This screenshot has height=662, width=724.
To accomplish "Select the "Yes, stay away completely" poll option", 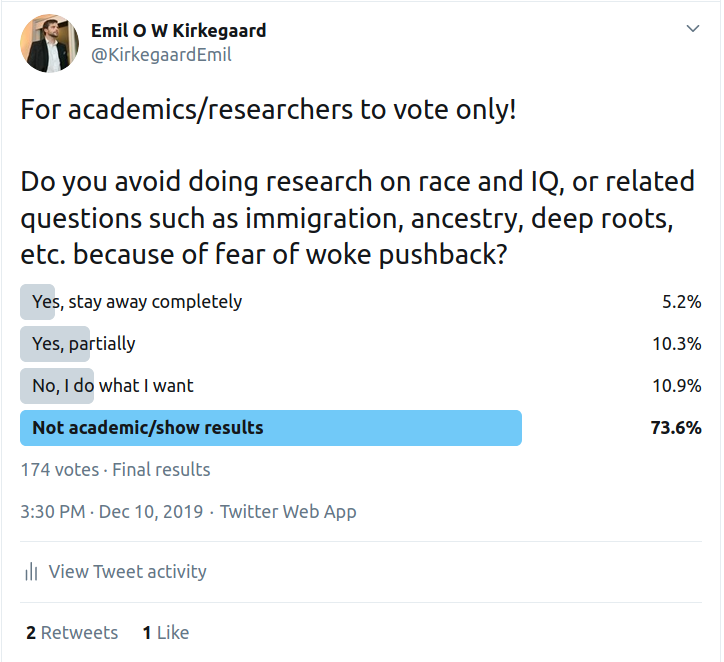I will coord(137,301).
